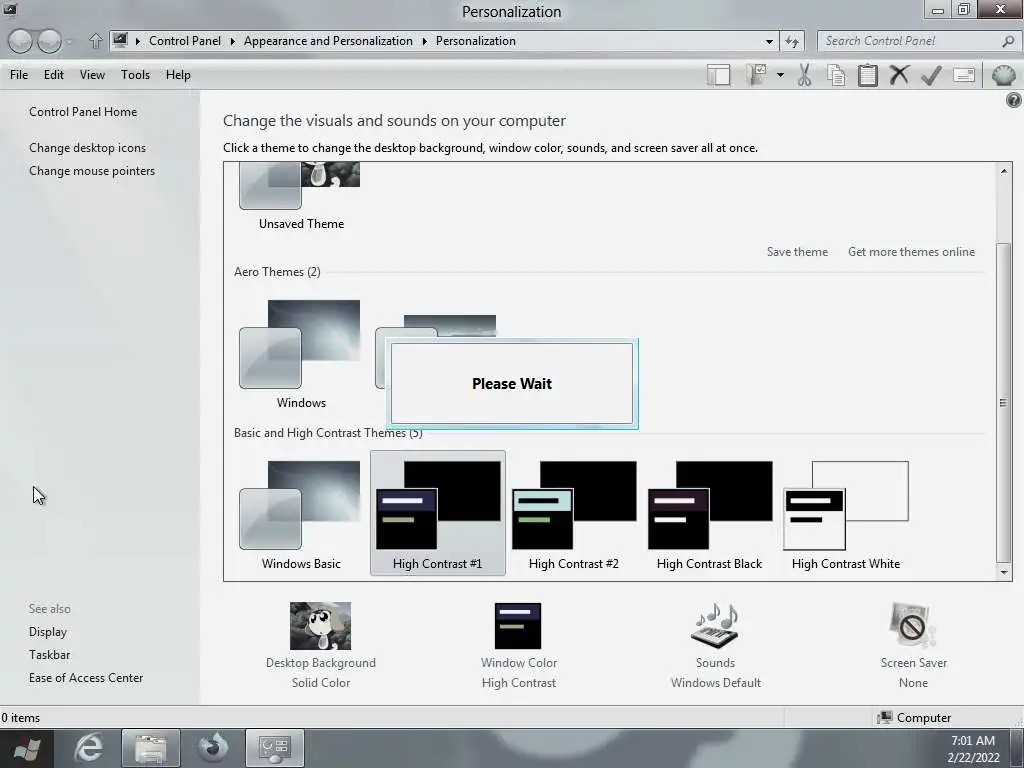Select the Unsaved Theme thumbnail
This screenshot has width=1024, height=768.
pos(301,196)
